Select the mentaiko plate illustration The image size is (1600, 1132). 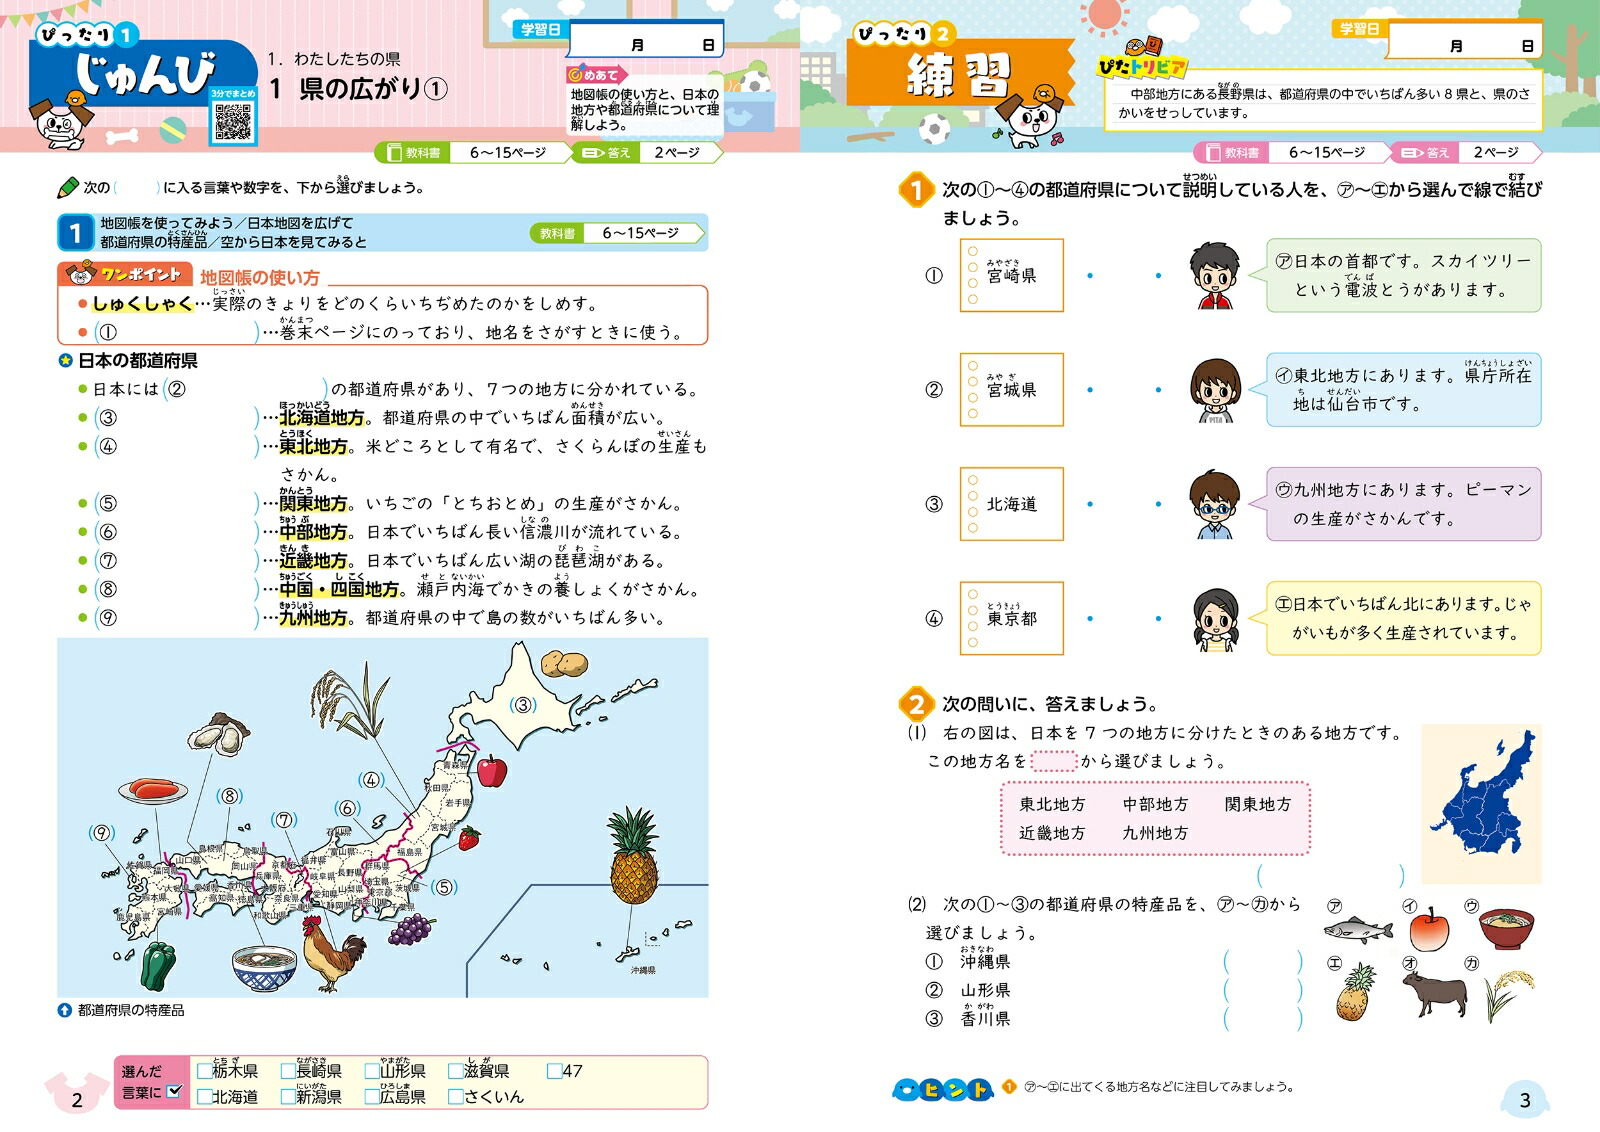(153, 789)
